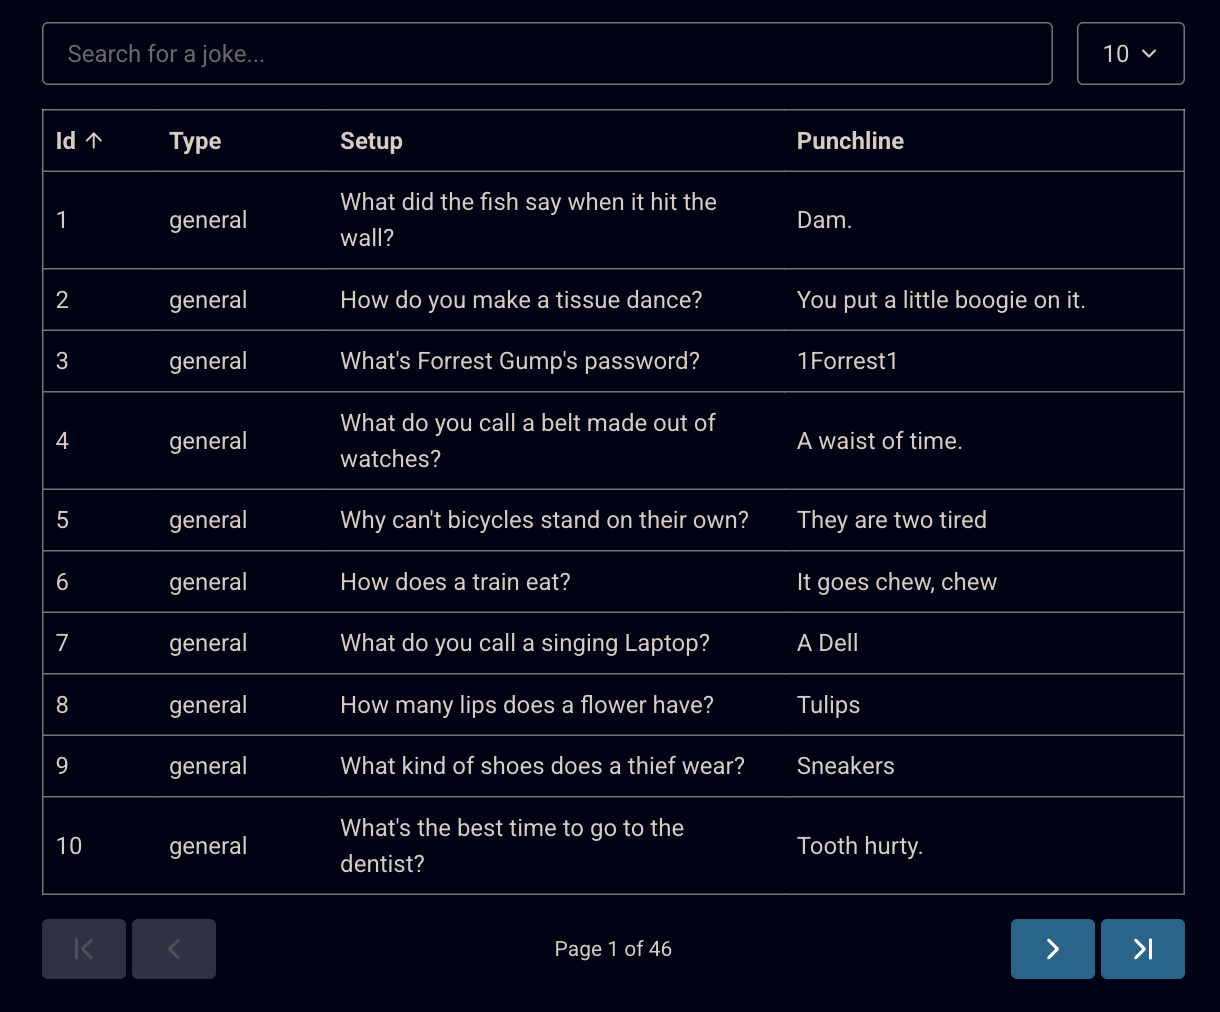Jump to the last page icon

[x=1143, y=949]
